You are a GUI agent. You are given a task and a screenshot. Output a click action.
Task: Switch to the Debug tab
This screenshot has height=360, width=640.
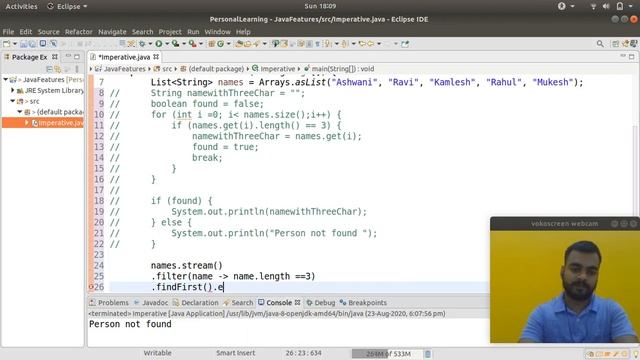[321, 302]
